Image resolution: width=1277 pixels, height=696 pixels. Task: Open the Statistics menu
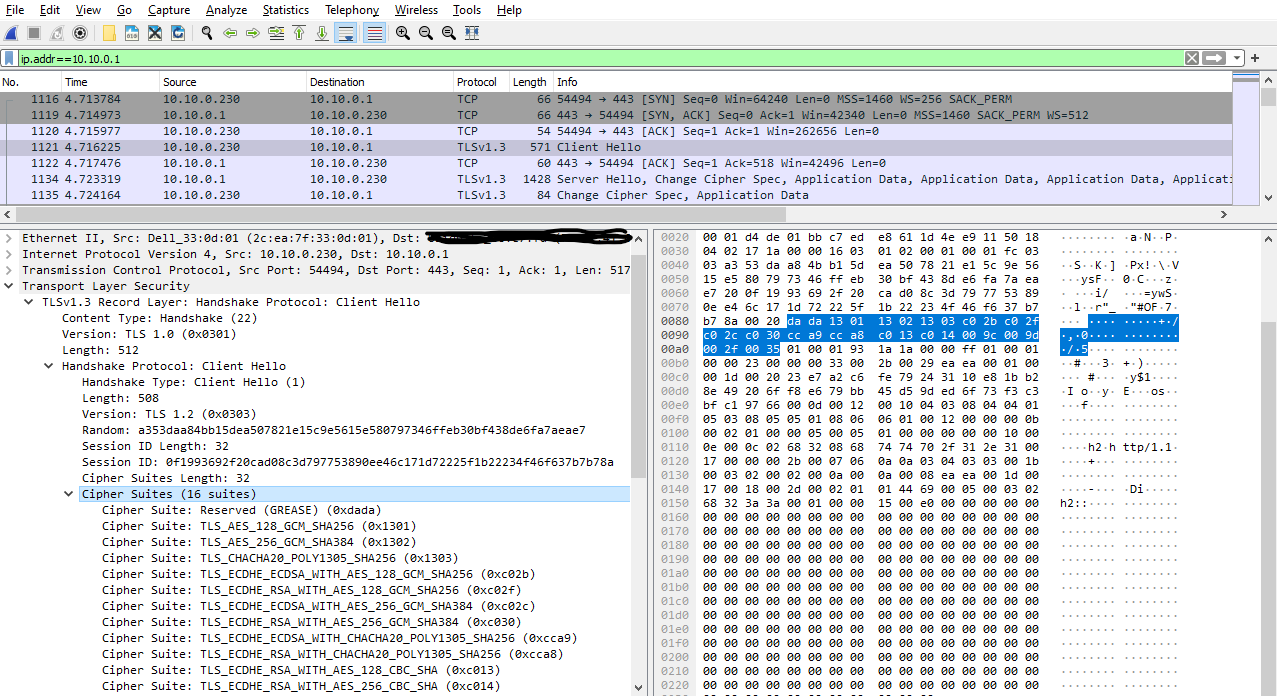[x=285, y=9]
